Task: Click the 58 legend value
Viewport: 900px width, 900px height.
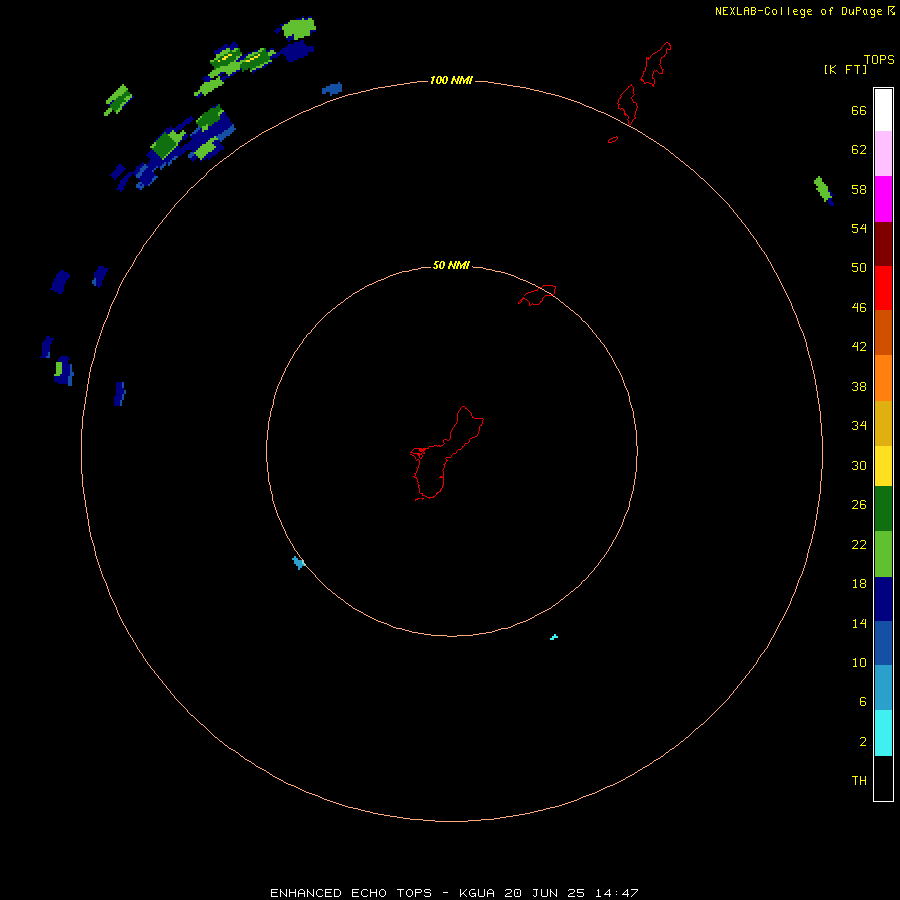Action: point(859,189)
